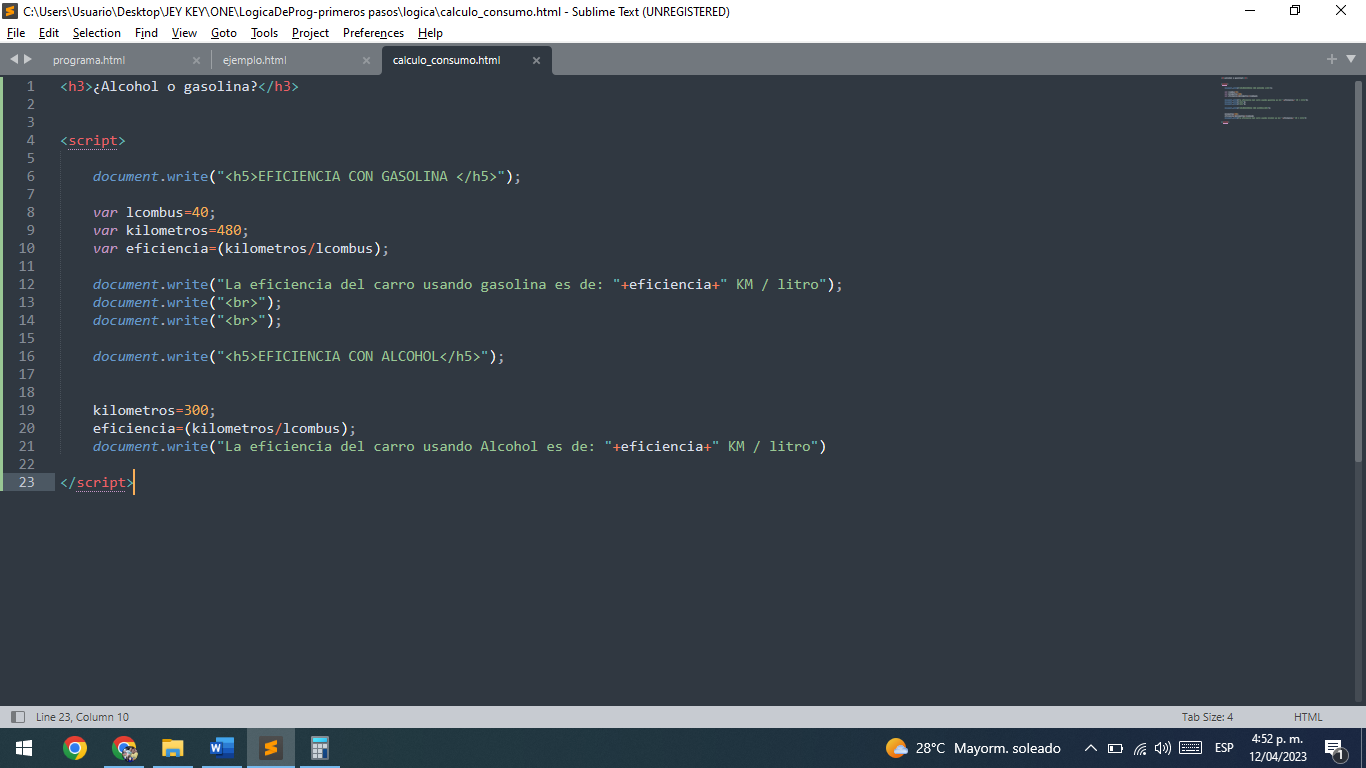Screen dimensions: 1366x768
Task: Open the tab list dropdown arrow
Action: [x=1351, y=59]
